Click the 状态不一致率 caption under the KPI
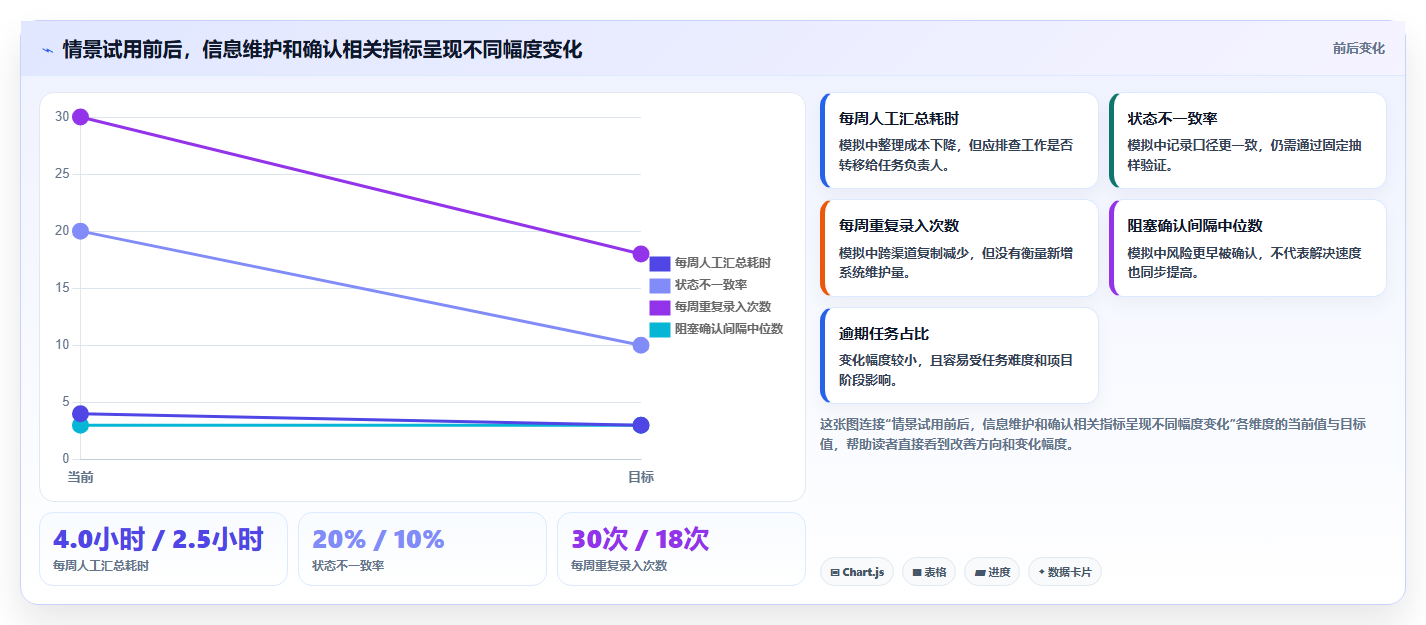The width and height of the screenshot is (1426, 625). pos(348,566)
